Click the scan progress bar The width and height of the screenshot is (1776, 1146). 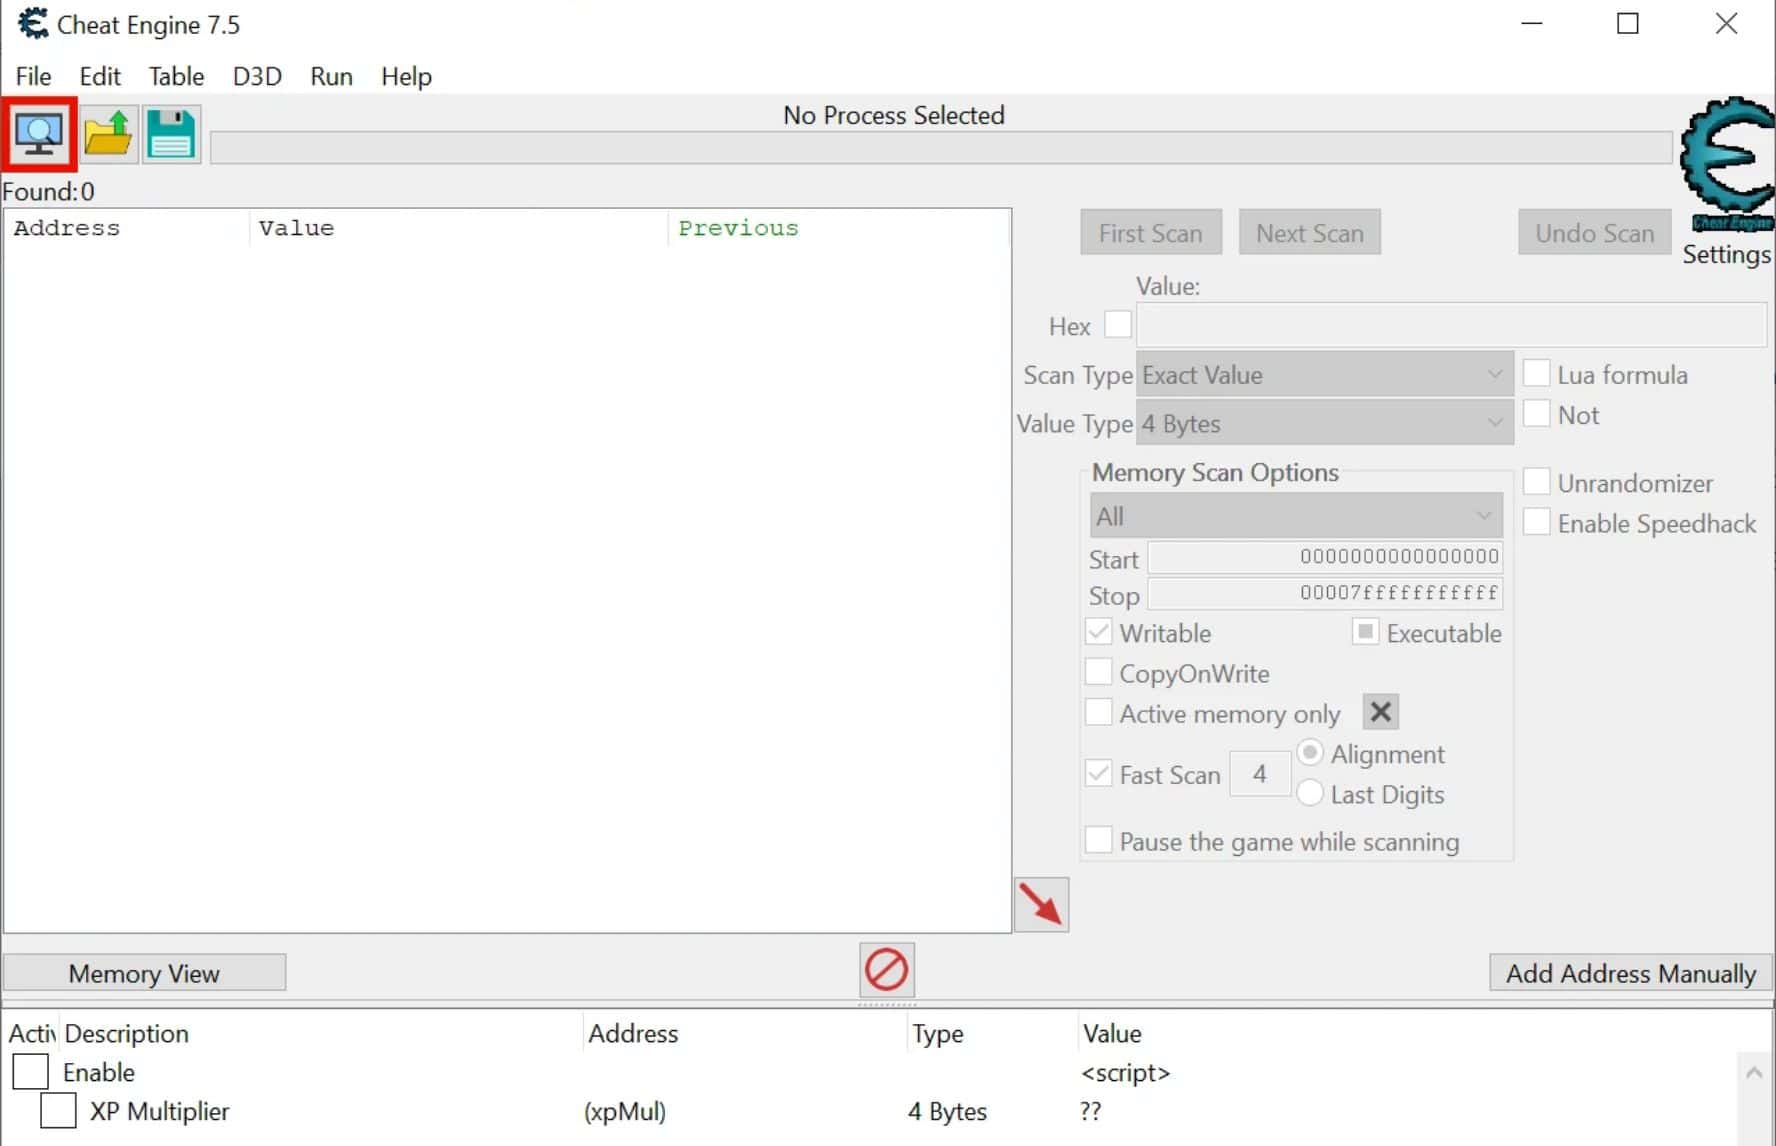coord(941,148)
